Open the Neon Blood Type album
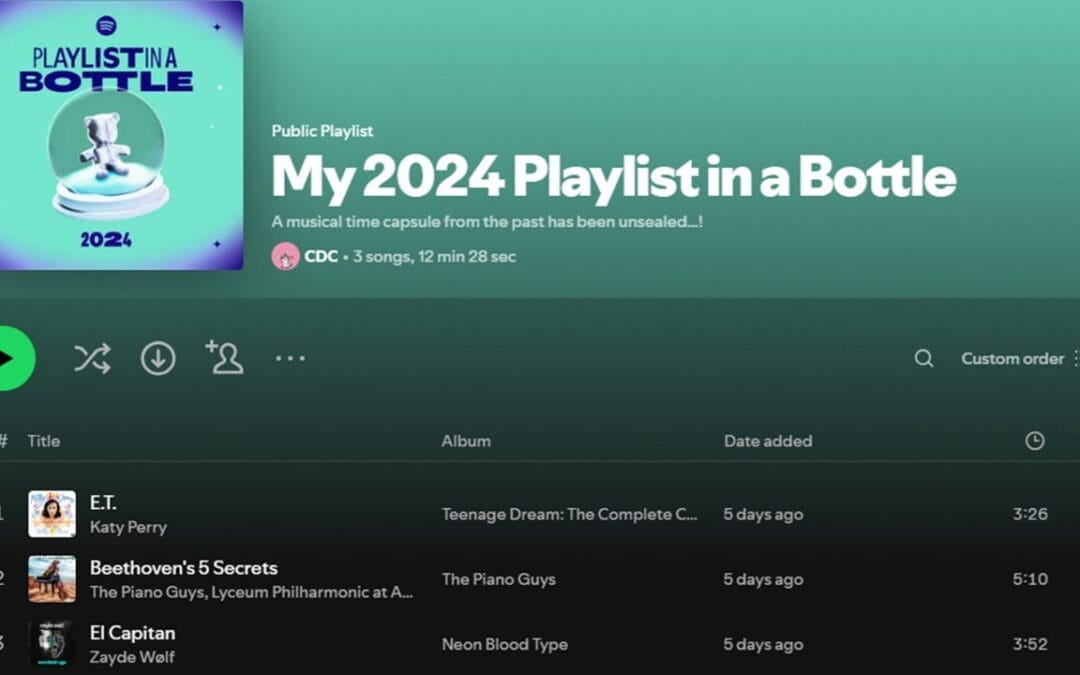1080x675 pixels. 504,644
